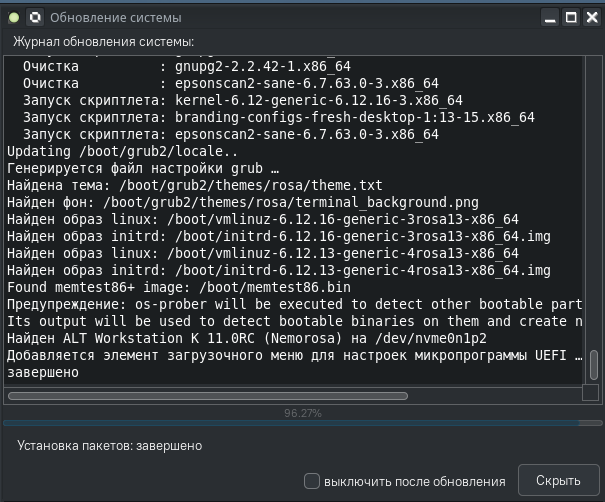Click the 'завершено' last log line
The image size is (605, 502).
pyautogui.click(x=43, y=372)
